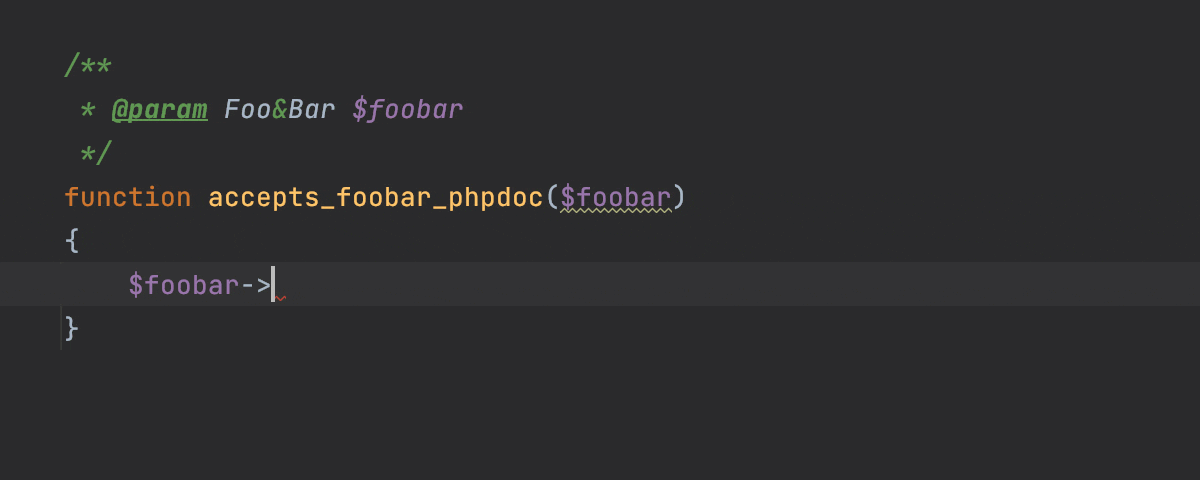The height and width of the screenshot is (480, 1200).
Task: Click the $foobar variable in the function body
Action: coord(183,285)
